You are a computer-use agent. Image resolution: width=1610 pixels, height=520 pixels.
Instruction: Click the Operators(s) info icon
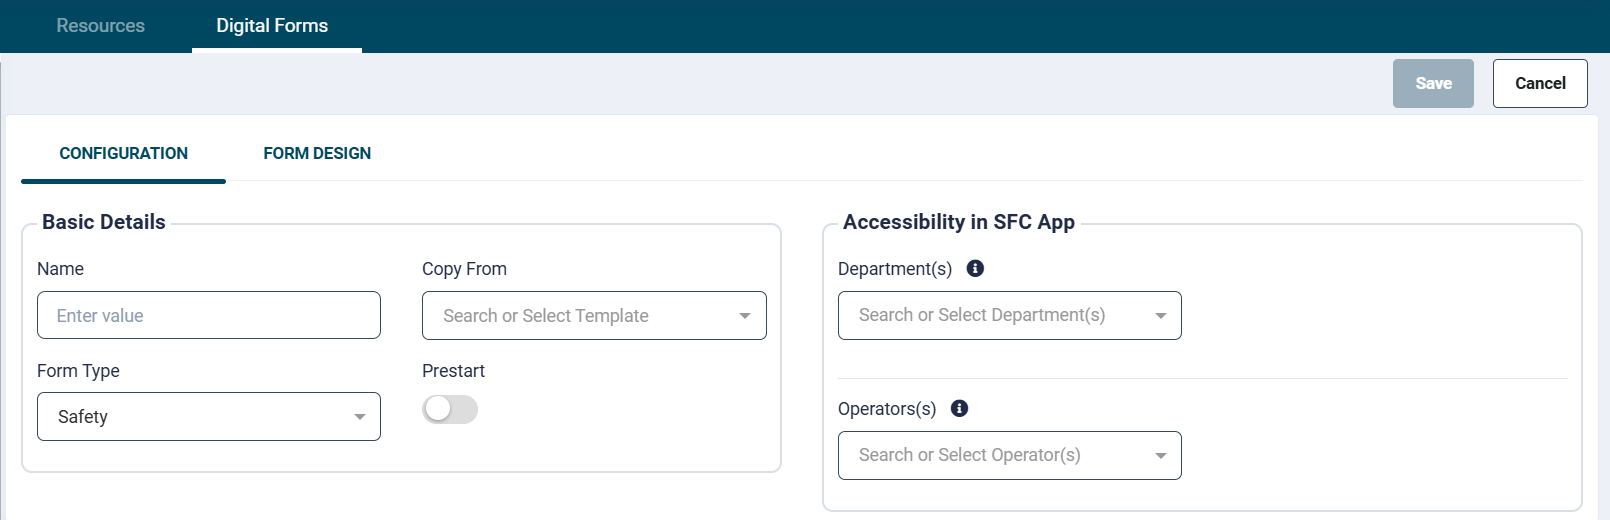pyautogui.click(x=959, y=408)
